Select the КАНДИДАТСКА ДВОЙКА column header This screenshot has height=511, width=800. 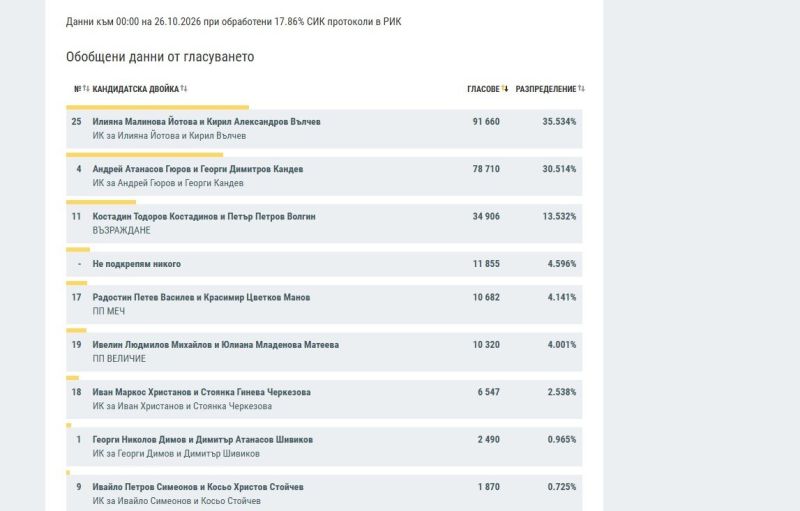click(136, 89)
